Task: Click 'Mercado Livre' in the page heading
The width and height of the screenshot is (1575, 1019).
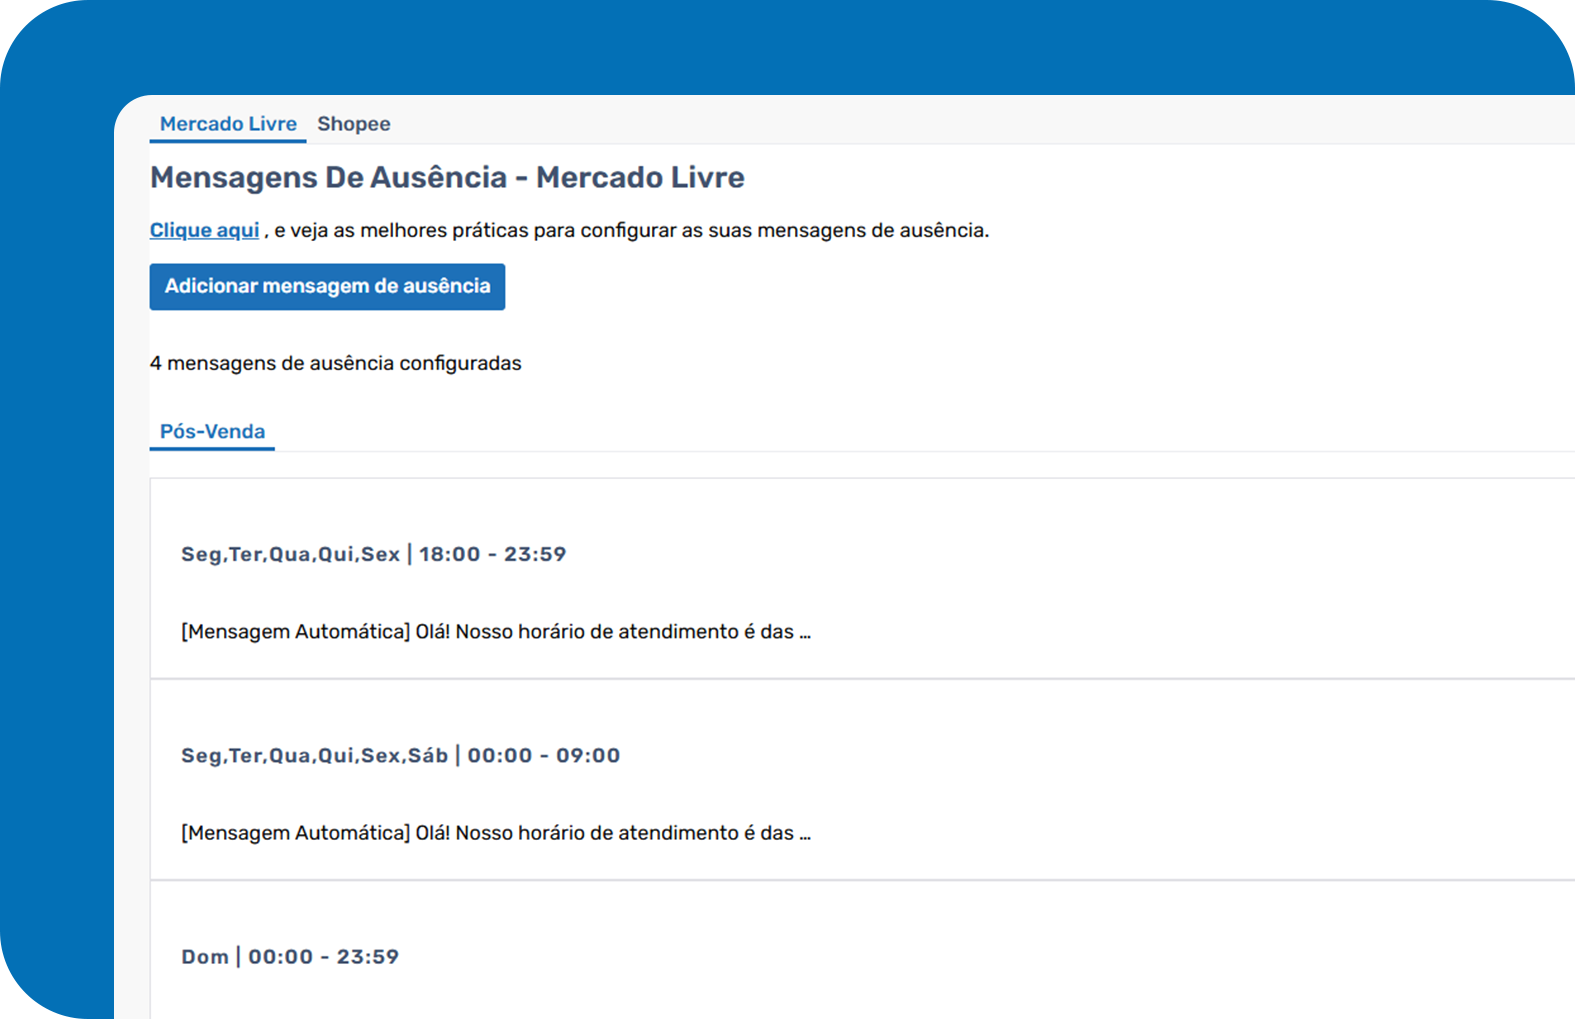Action: 640,178
